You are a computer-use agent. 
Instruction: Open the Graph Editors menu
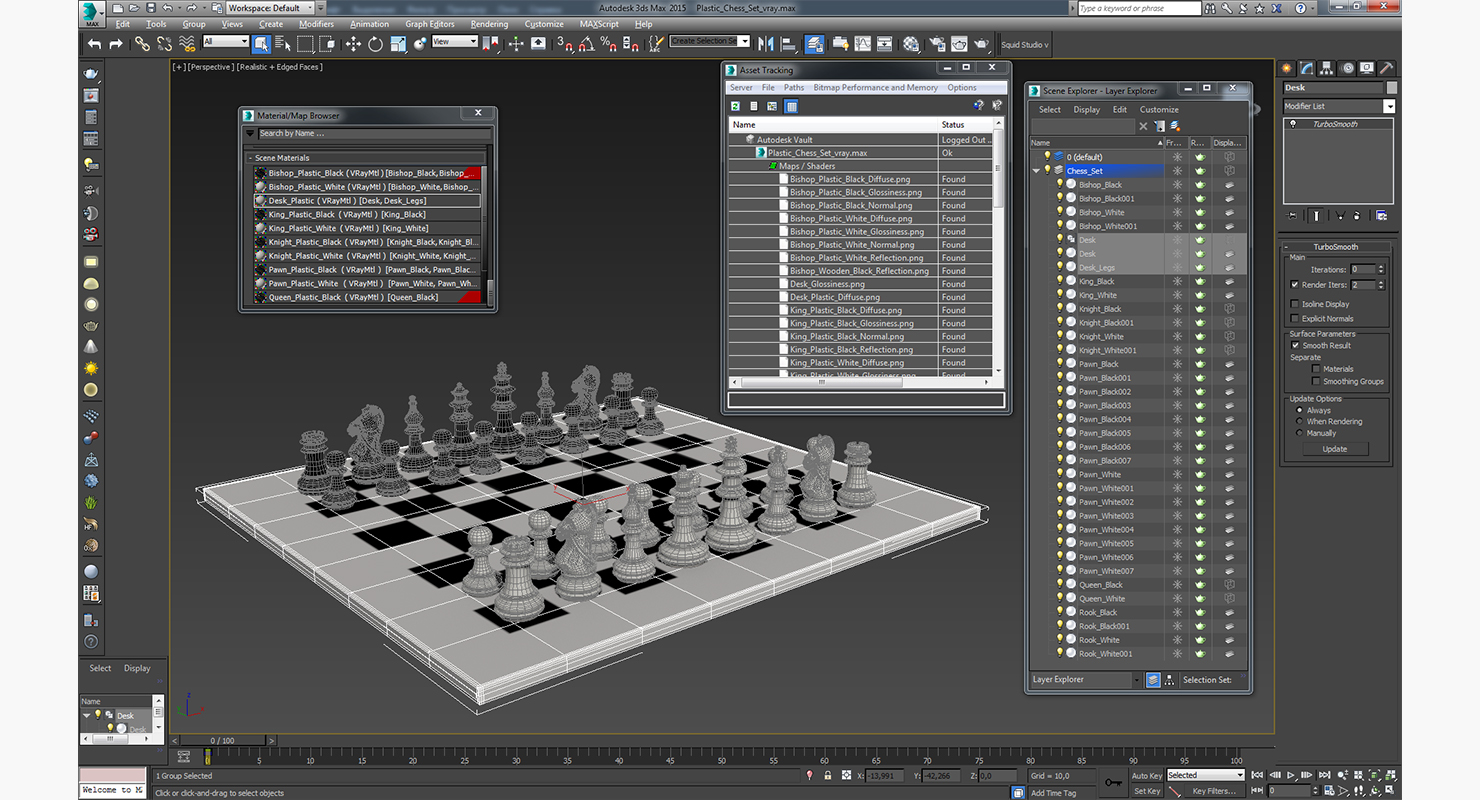[429, 24]
